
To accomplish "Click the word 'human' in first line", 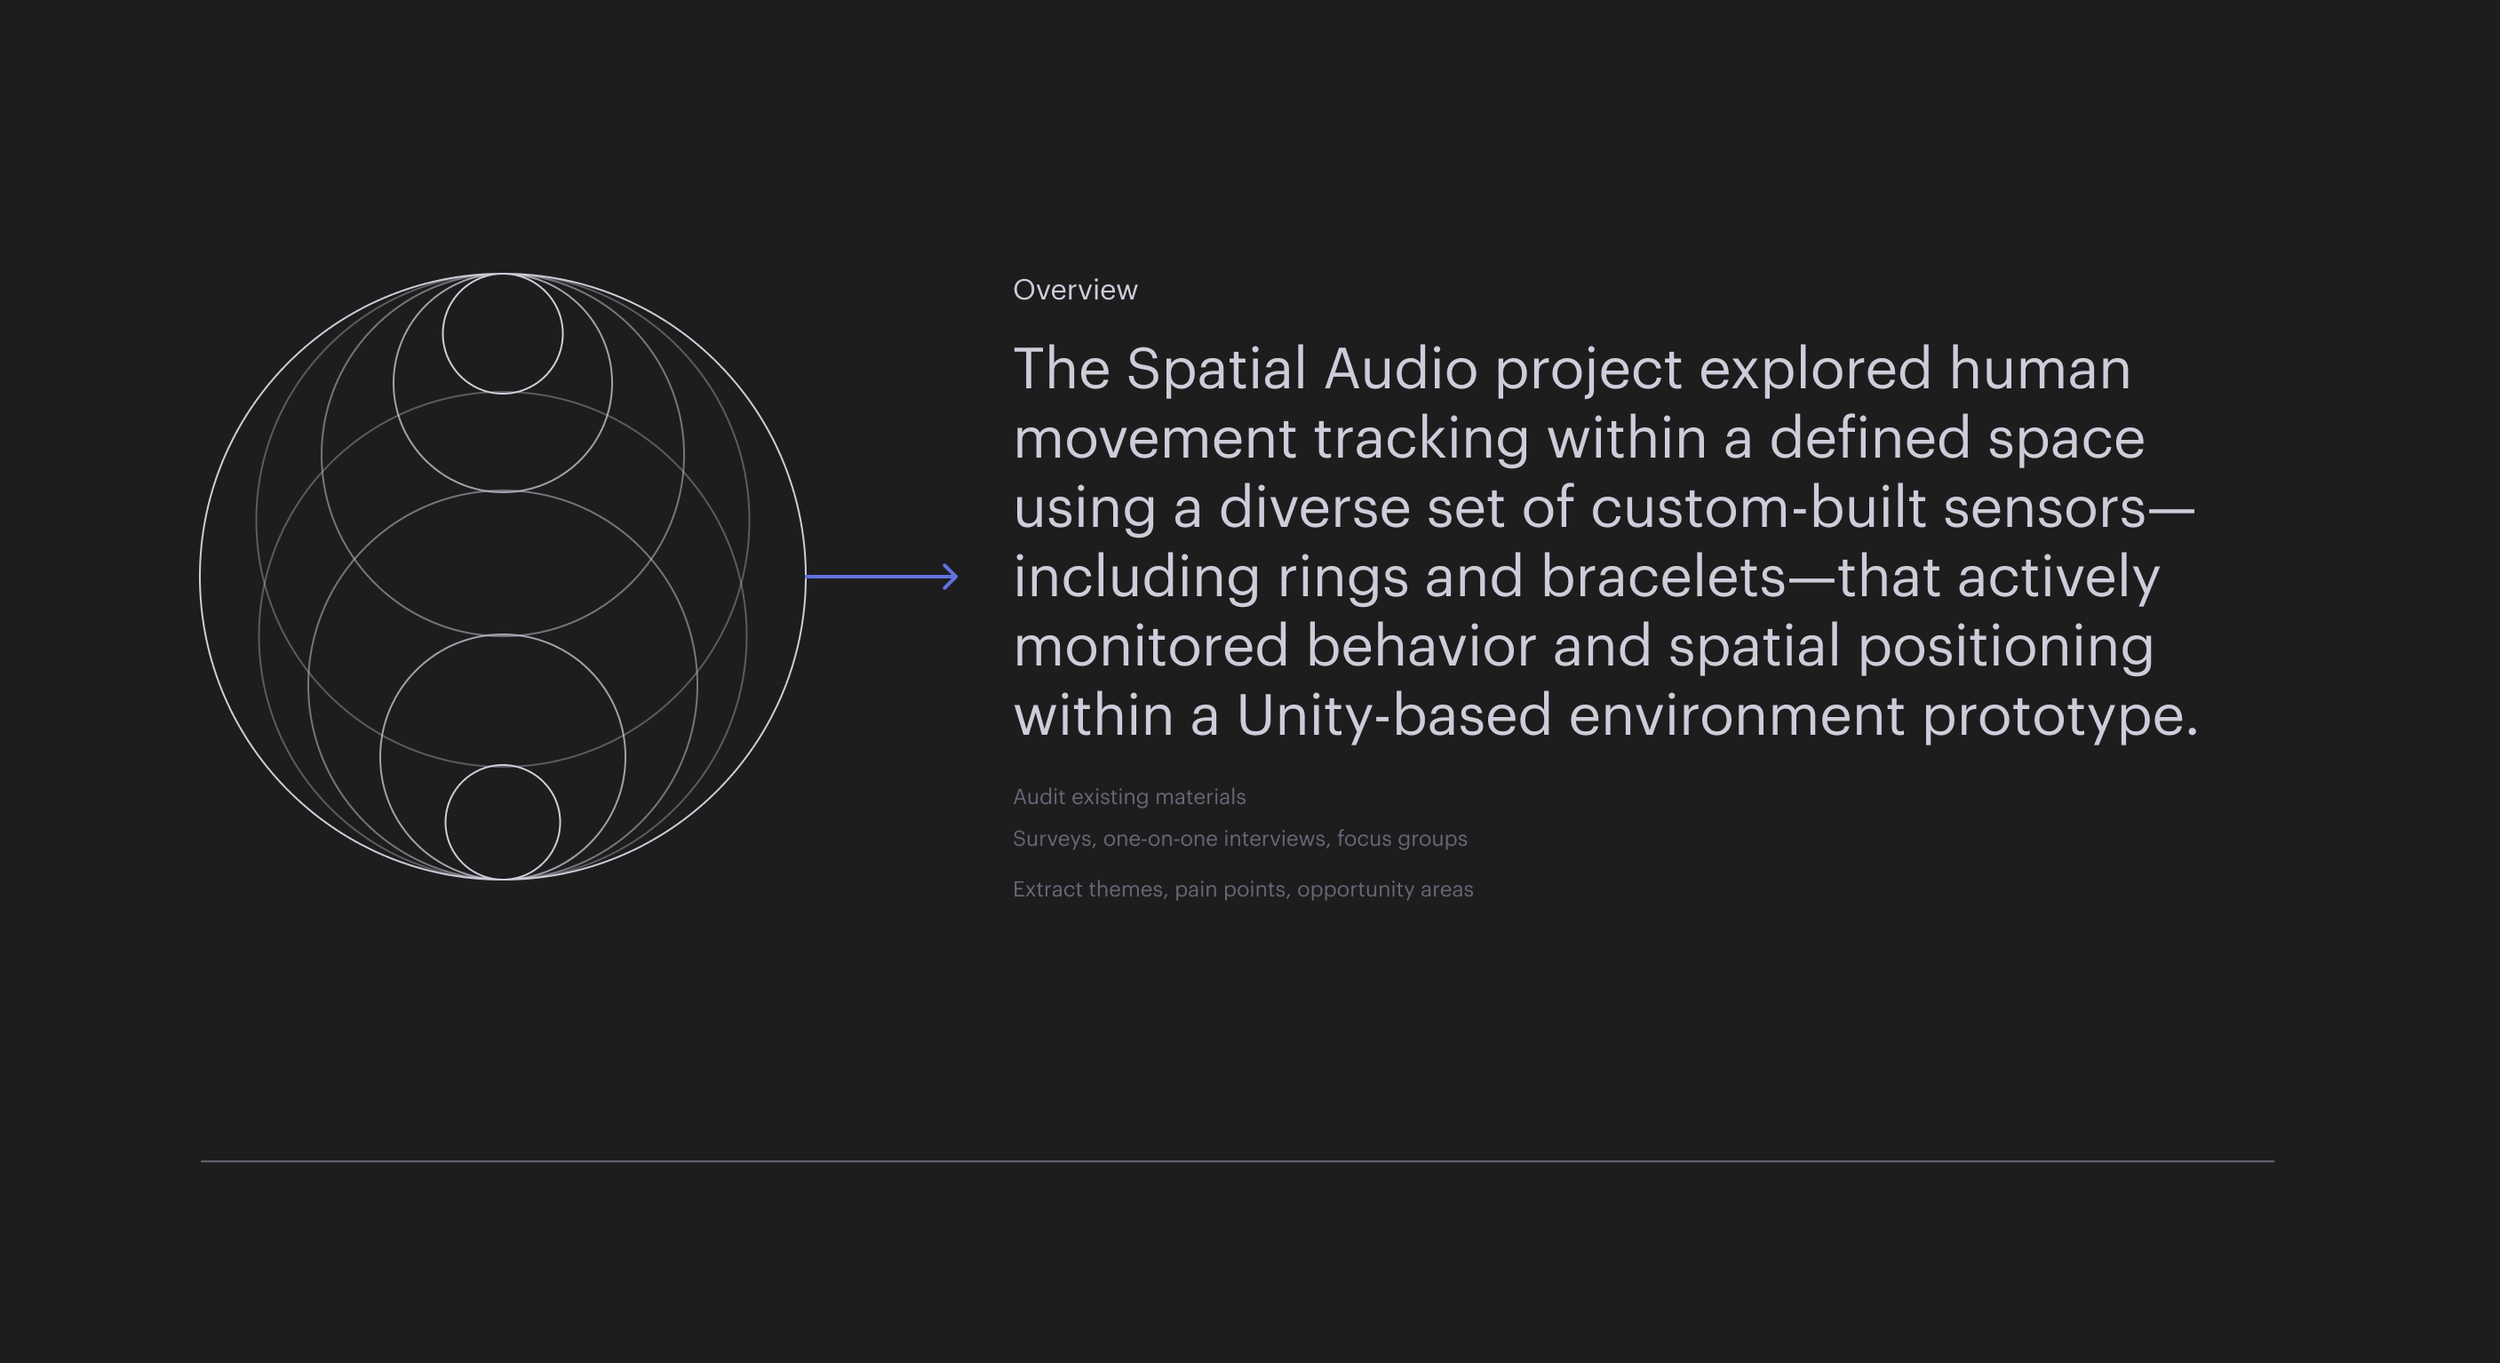I will (x=2039, y=369).
